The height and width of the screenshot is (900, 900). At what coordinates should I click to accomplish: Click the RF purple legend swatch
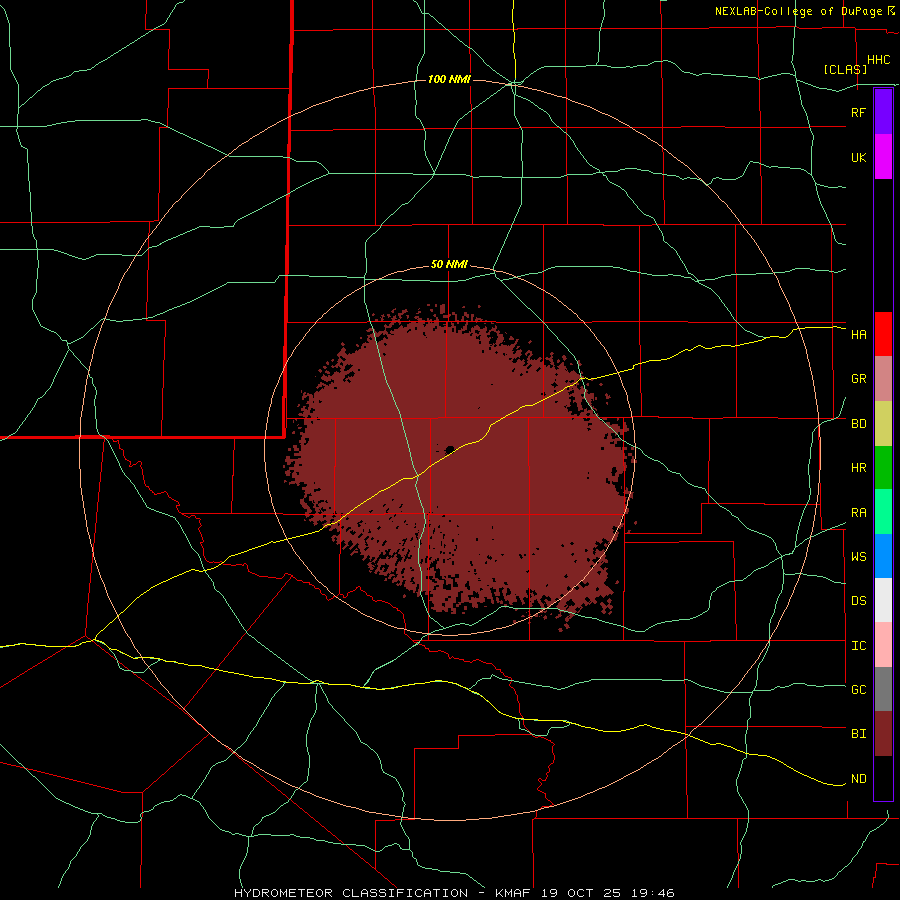click(x=883, y=112)
